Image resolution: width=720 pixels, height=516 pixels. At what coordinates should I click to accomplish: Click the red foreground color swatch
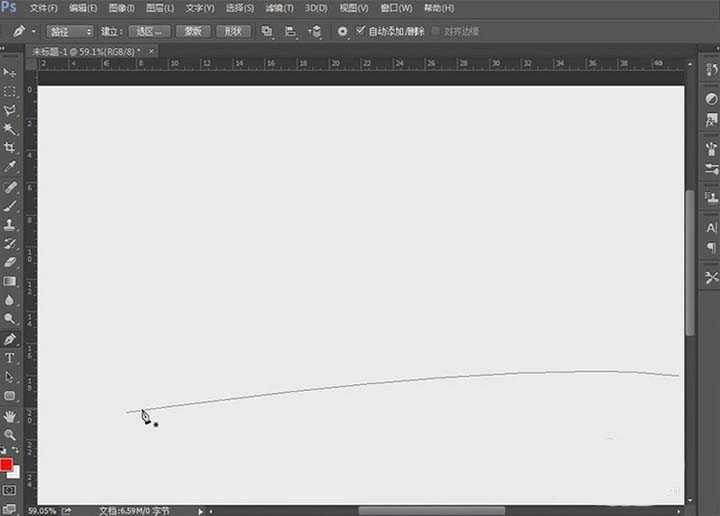click(7, 465)
